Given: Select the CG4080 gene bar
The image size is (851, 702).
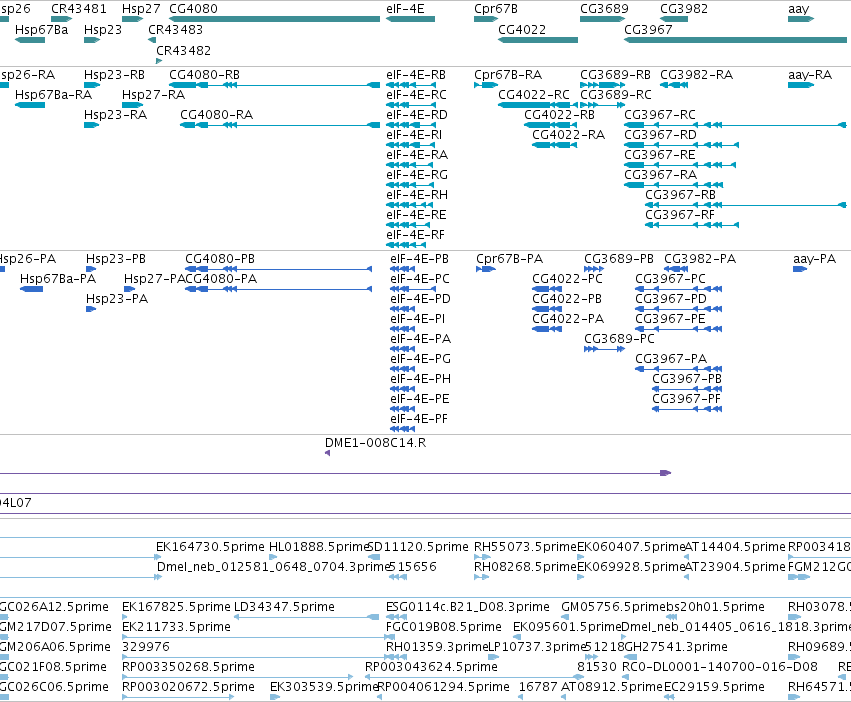Looking at the screenshot, I should (x=275, y=19).
